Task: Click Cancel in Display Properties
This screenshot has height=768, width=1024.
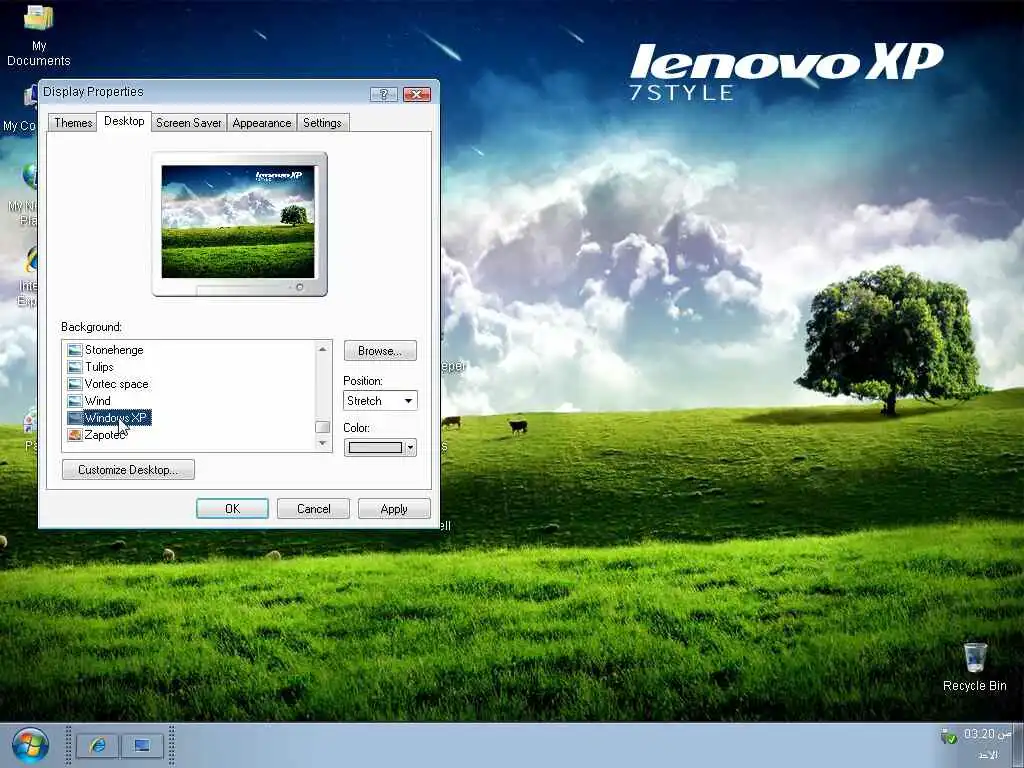Action: pos(313,509)
